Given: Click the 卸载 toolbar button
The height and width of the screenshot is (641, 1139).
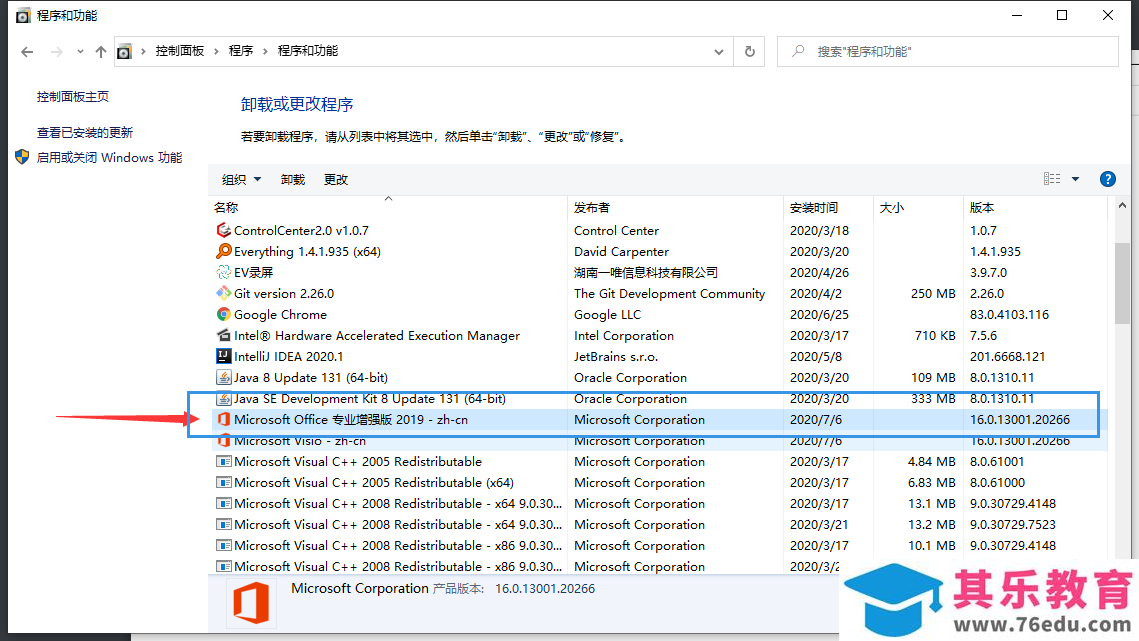Looking at the screenshot, I should [293, 180].
